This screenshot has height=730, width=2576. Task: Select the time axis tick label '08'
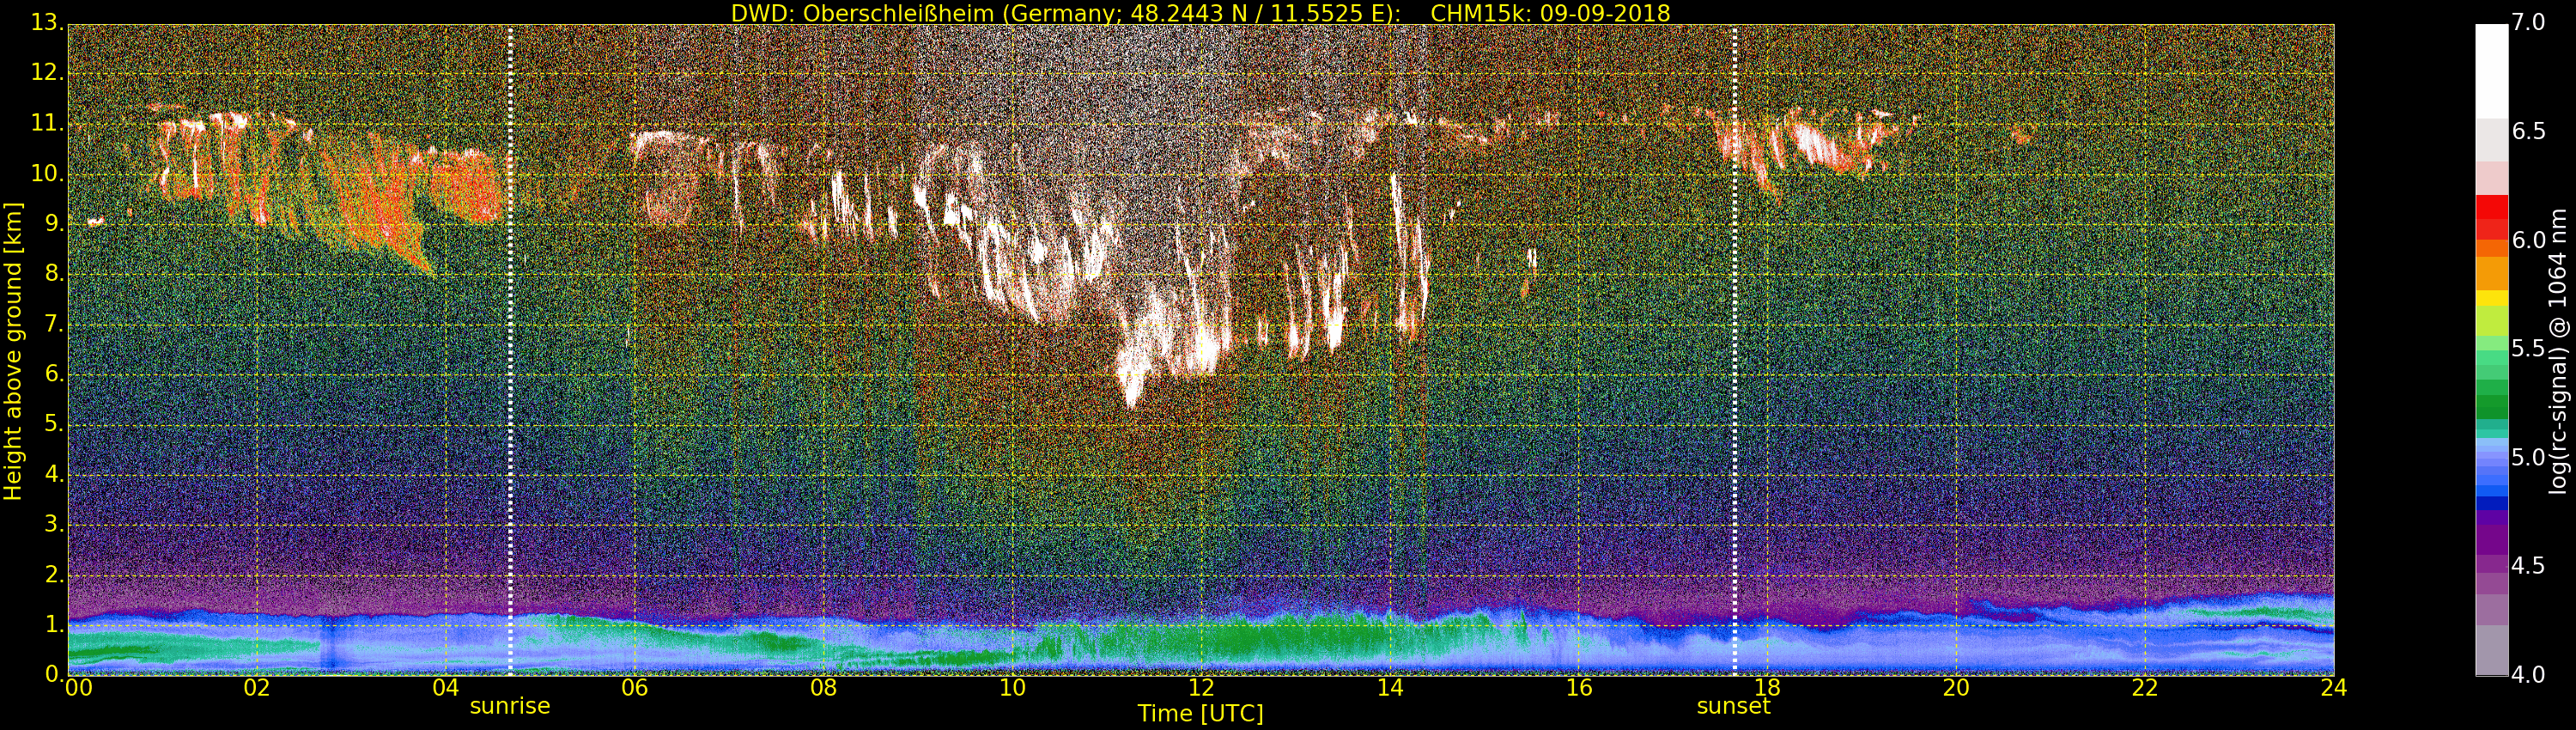tap(823, 688)
